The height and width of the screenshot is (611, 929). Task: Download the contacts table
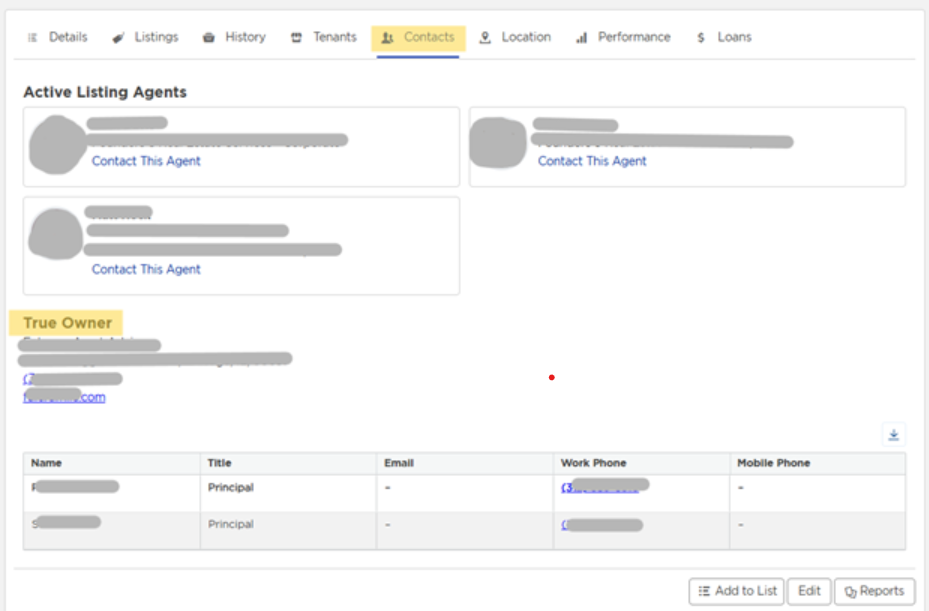pos(893,434)
